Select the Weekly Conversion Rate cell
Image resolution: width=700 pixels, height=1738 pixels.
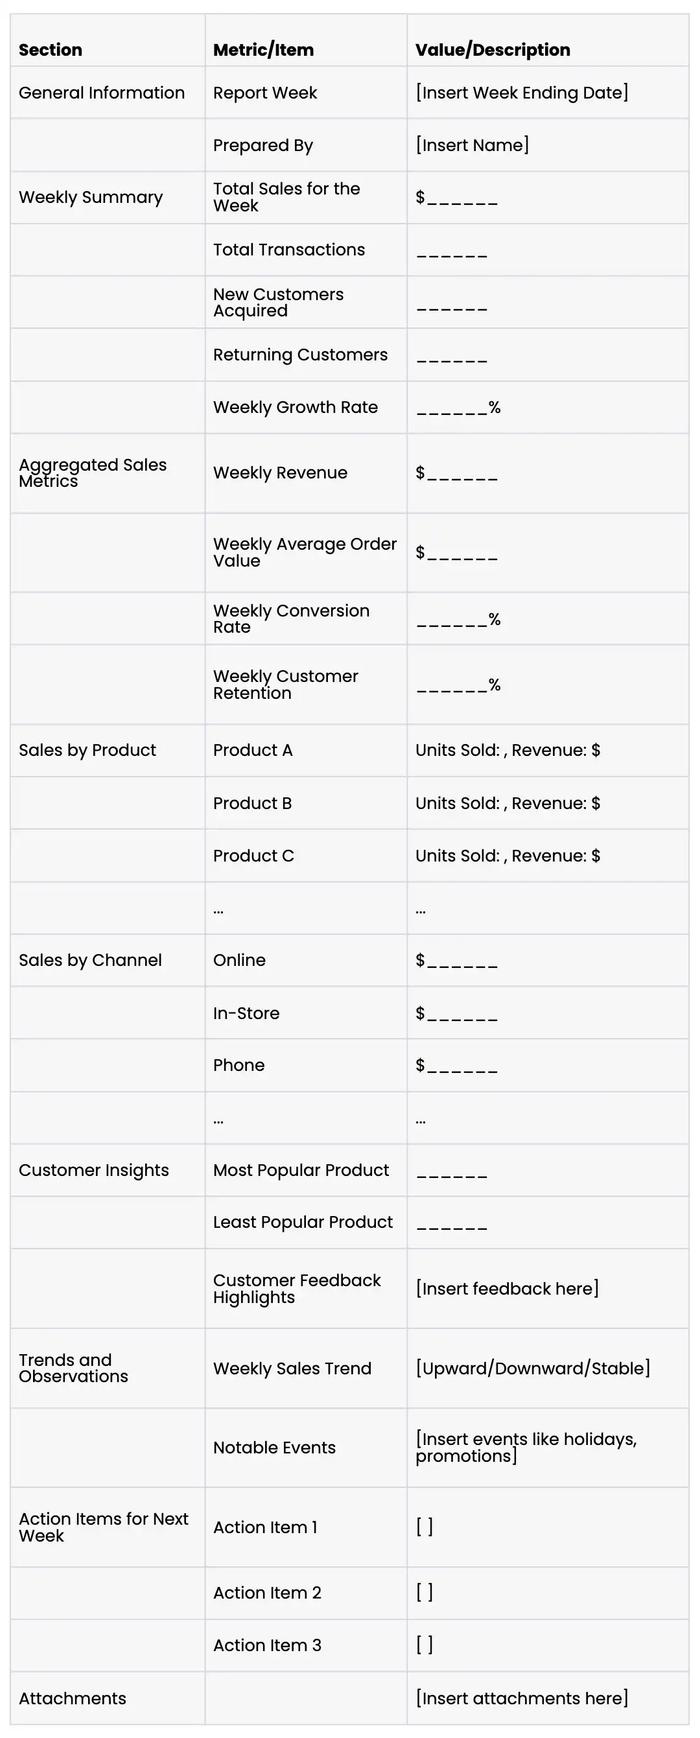pos(291,619)
